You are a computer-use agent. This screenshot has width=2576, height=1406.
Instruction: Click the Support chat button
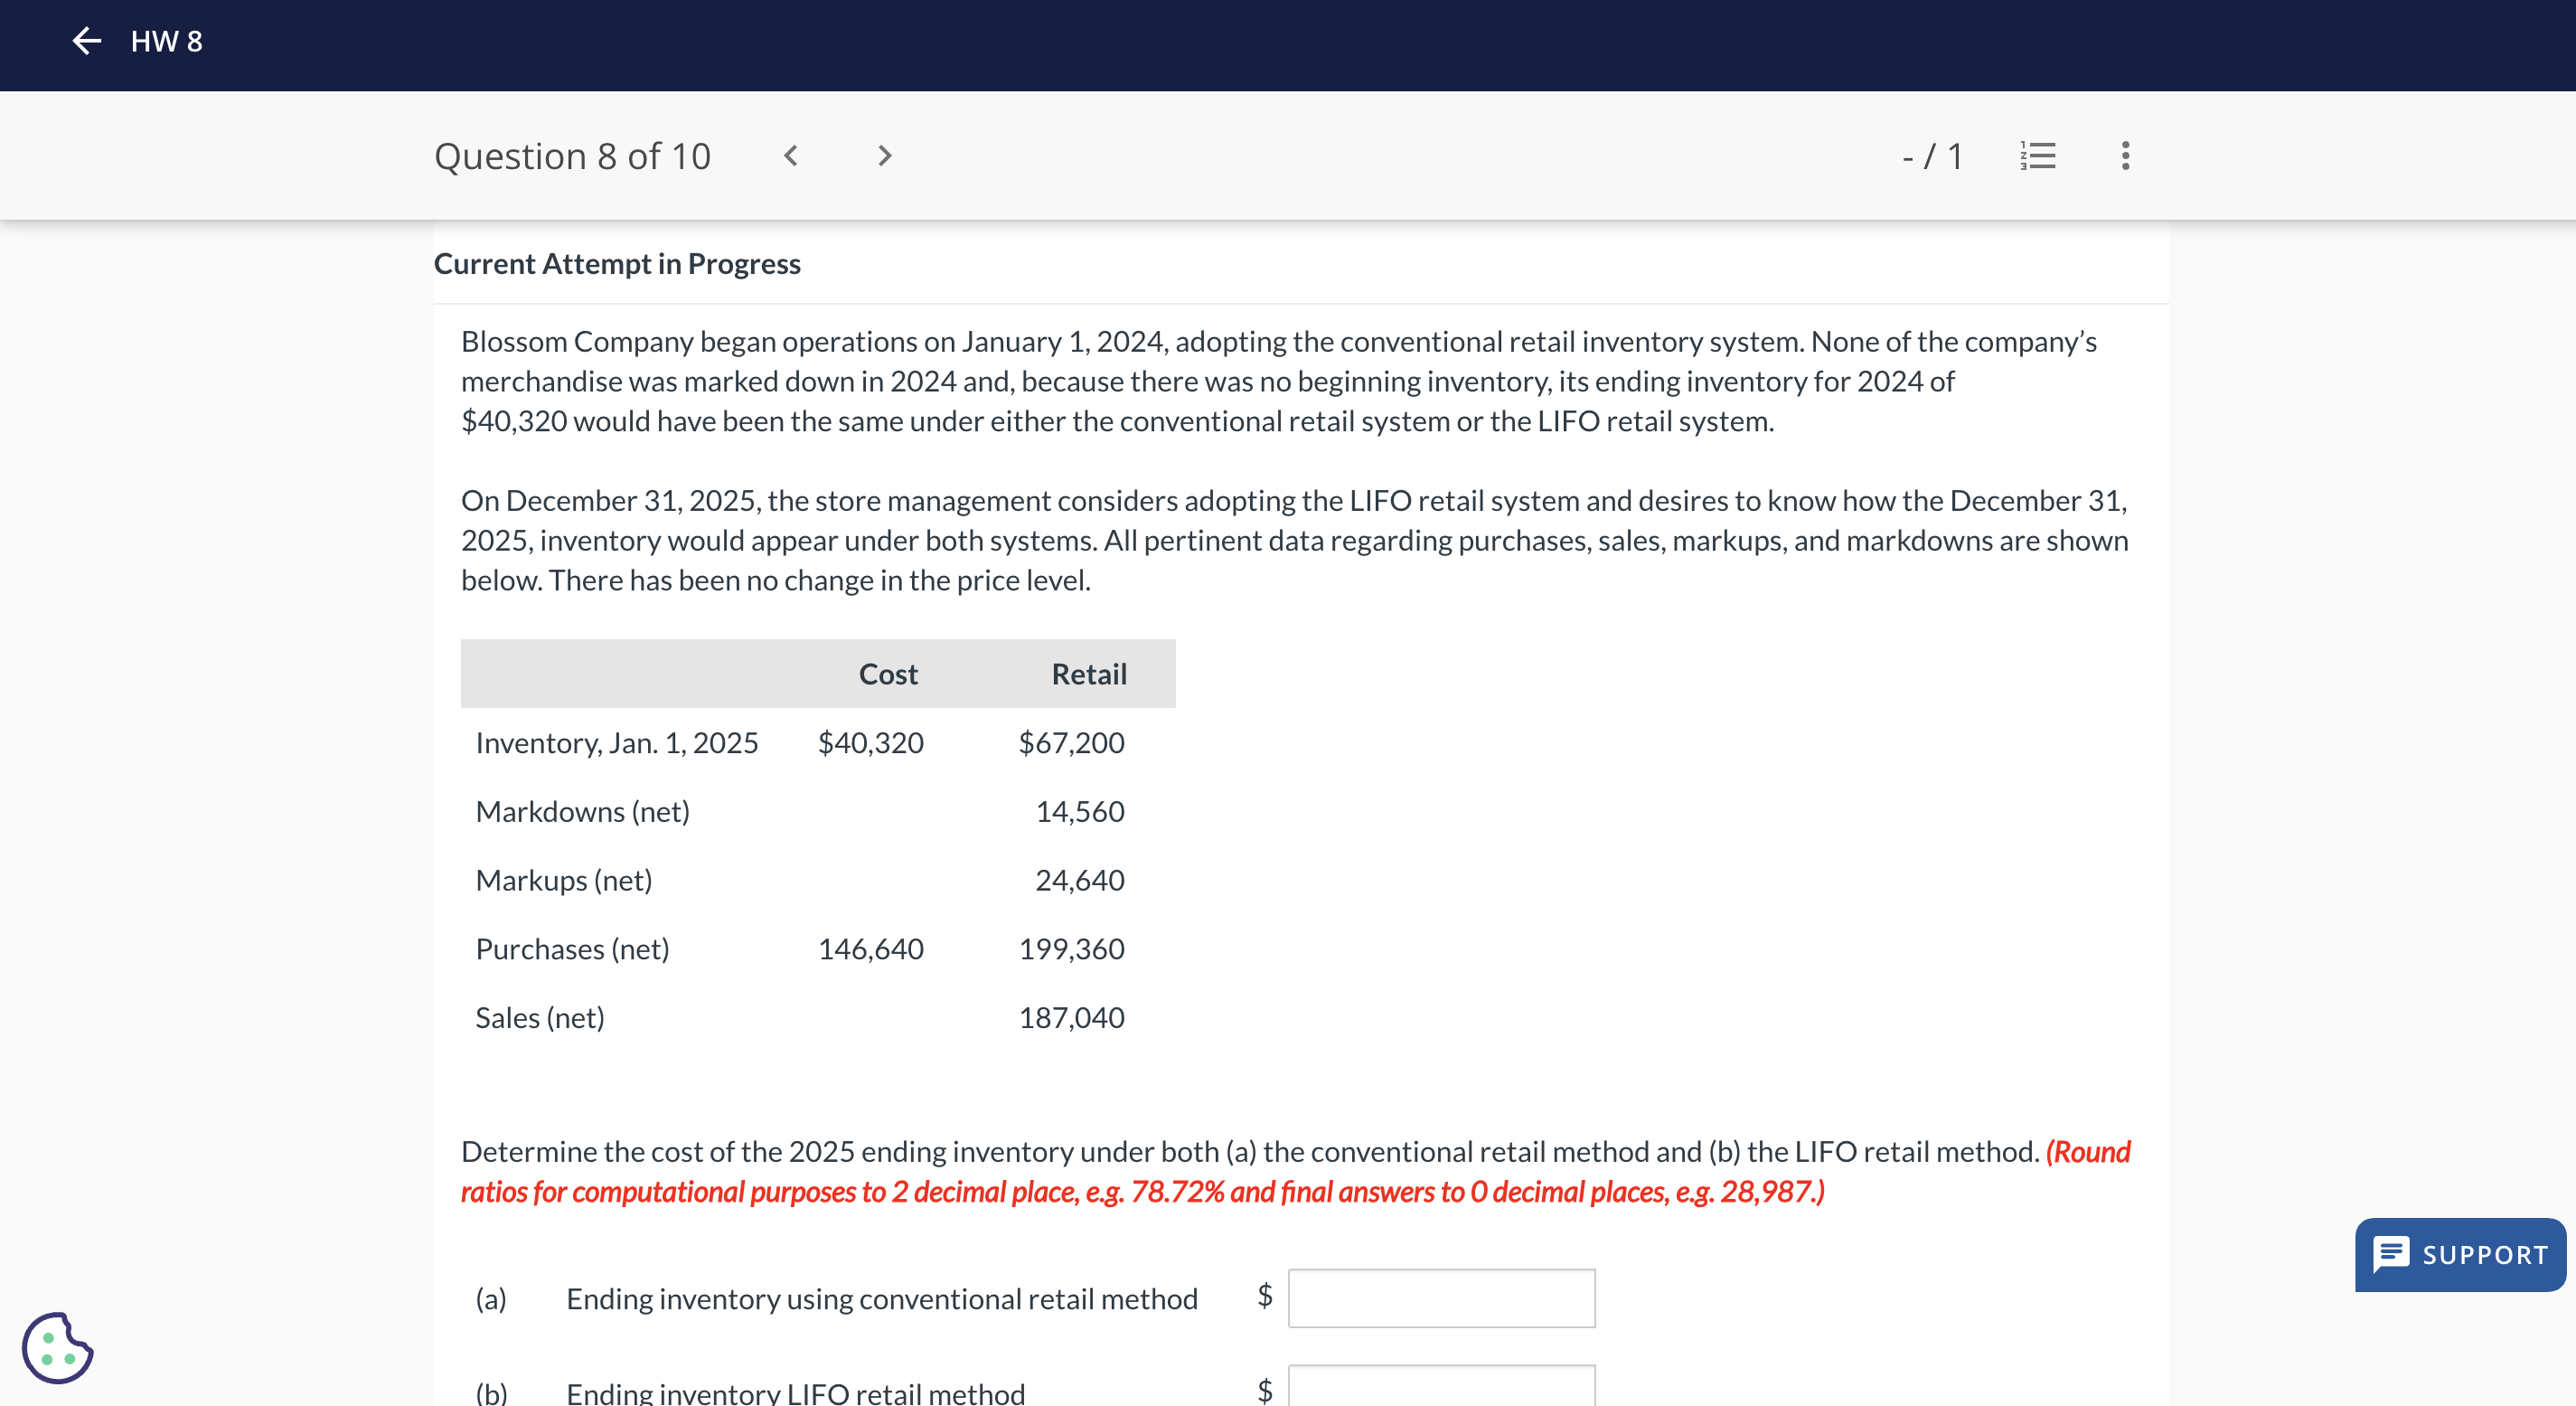pyautogui.click(x=2461, y=1254)
